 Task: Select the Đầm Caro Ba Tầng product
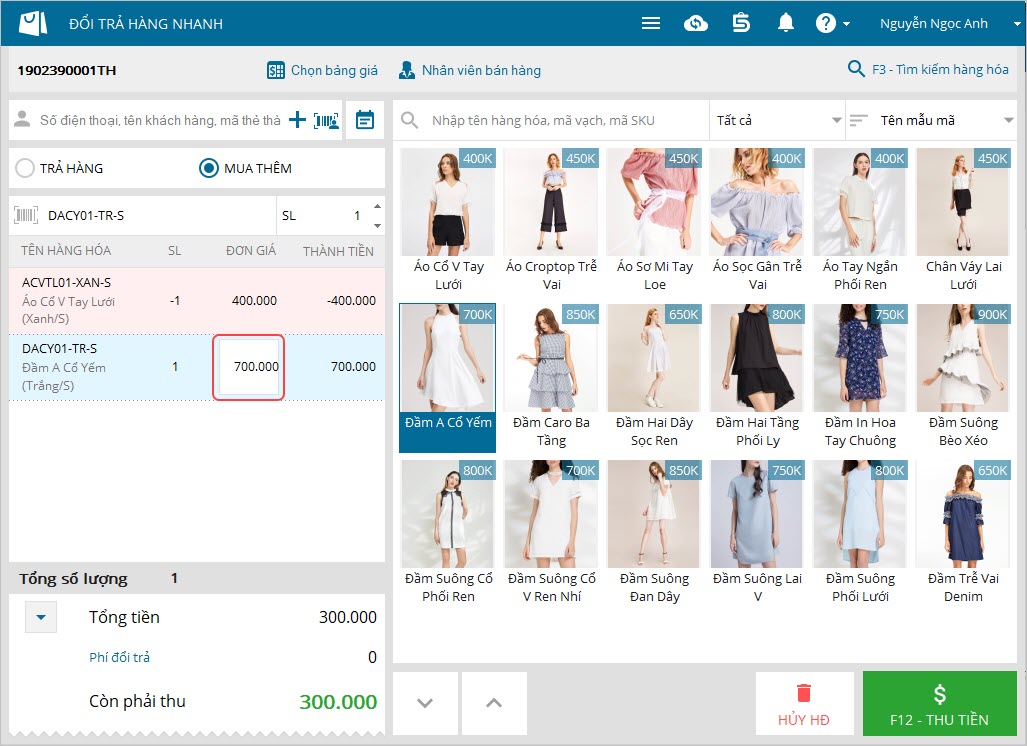pos(551,378)
